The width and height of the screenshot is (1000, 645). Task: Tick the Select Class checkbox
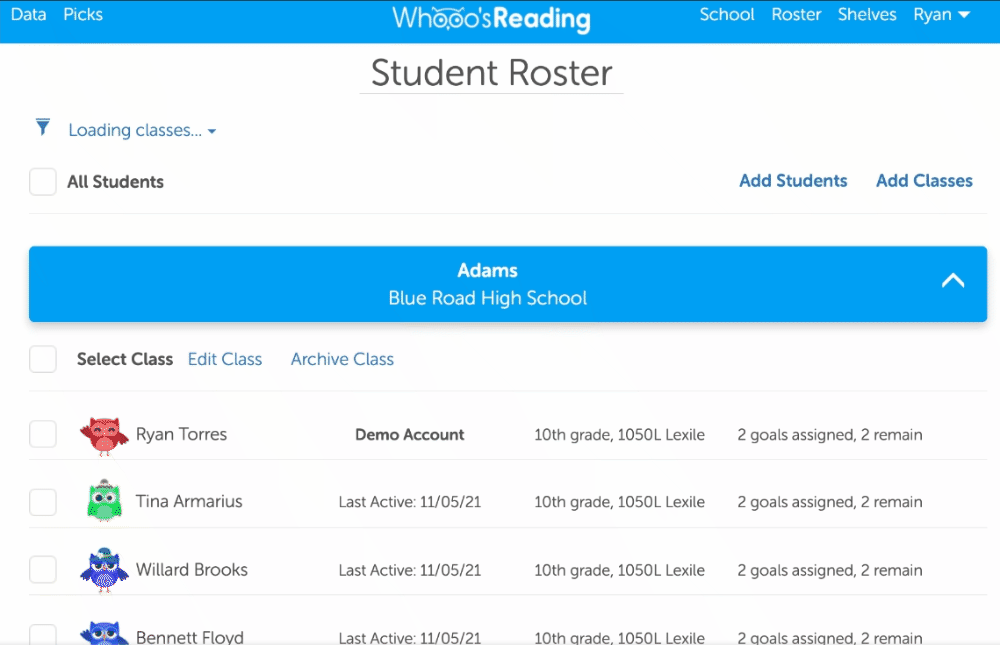tap(43, 359)
